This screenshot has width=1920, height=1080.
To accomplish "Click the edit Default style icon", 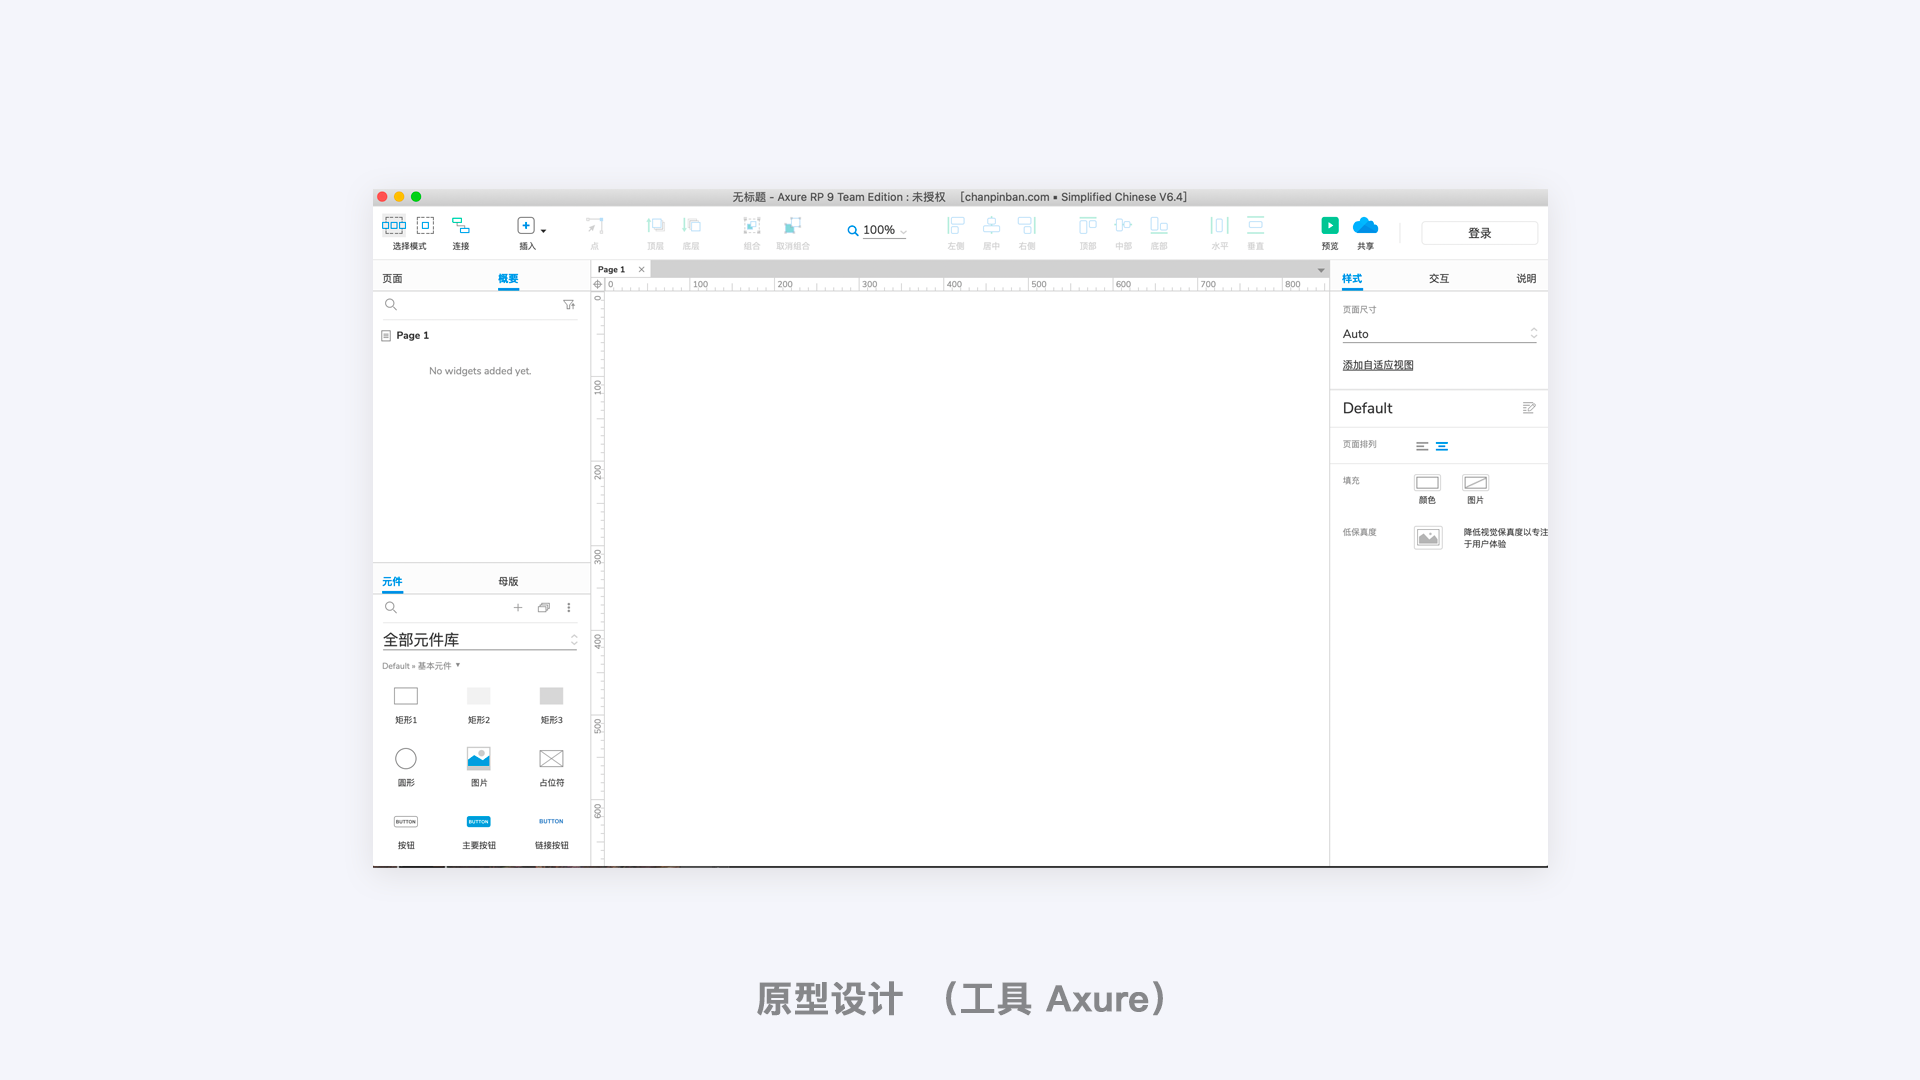I will click(x=1529, y=408).
